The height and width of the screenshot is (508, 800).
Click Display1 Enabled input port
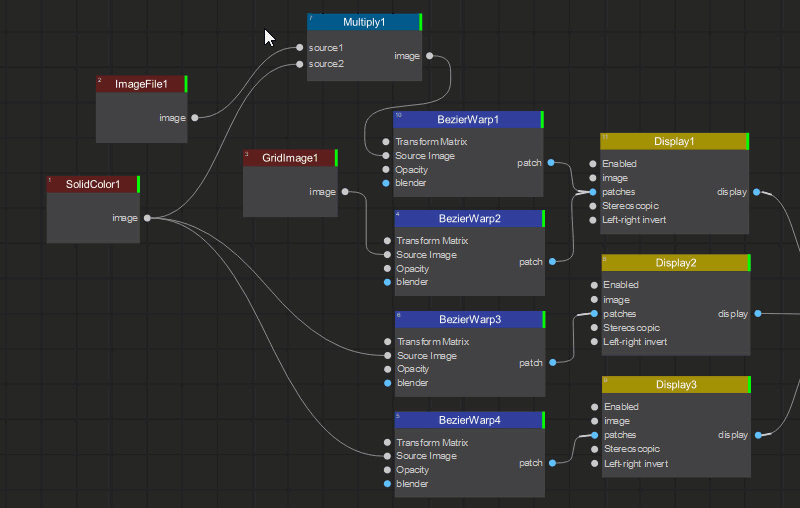(x=592, y=164)
